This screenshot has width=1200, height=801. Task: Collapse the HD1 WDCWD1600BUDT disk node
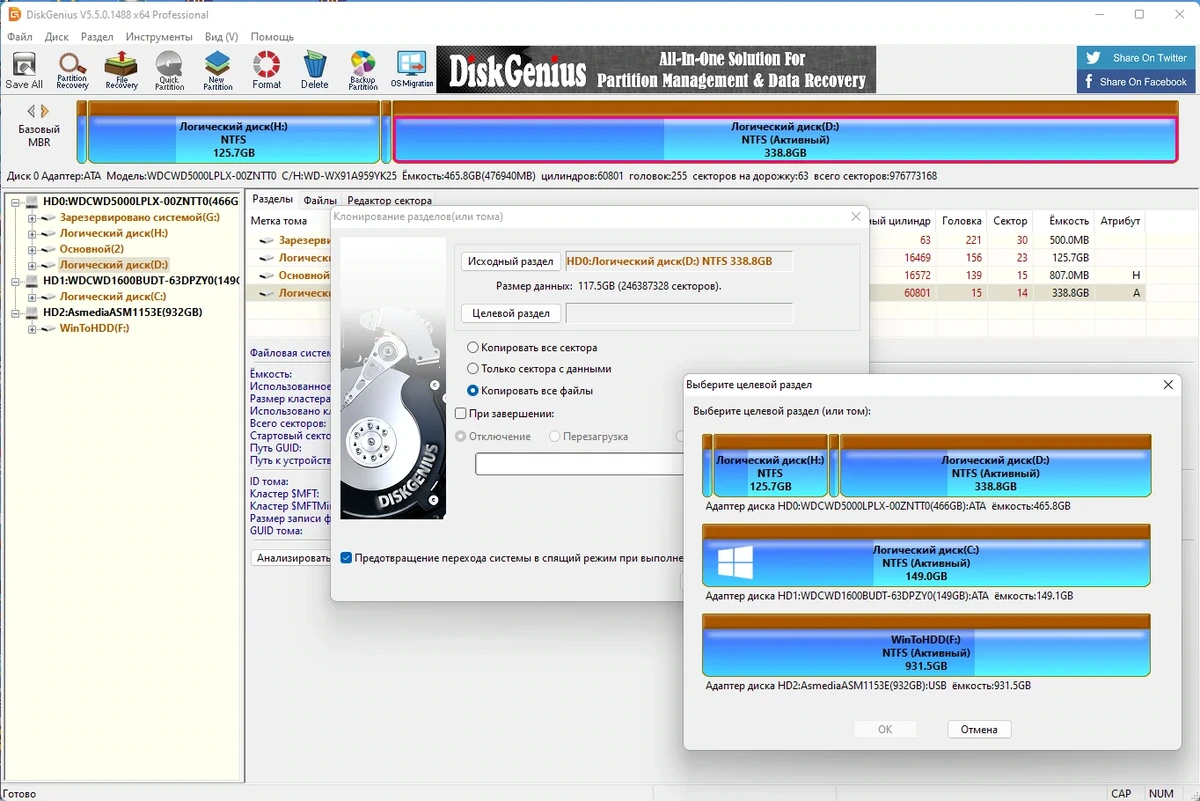pos(17,282)
